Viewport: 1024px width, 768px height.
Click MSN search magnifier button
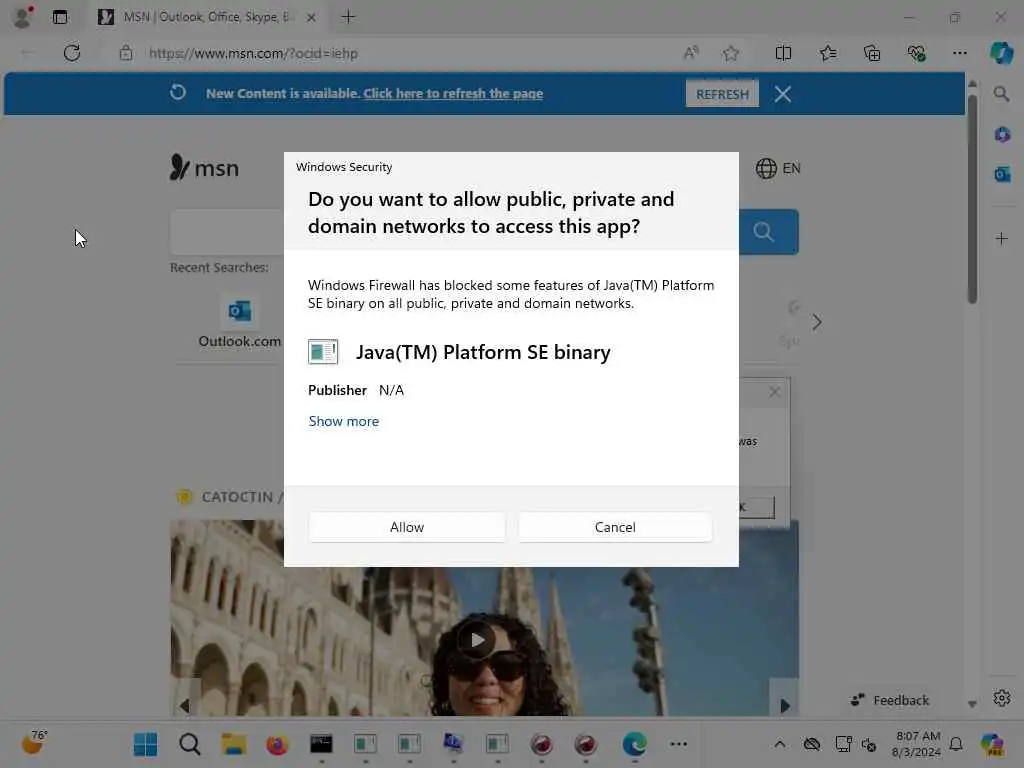(764, 232)
